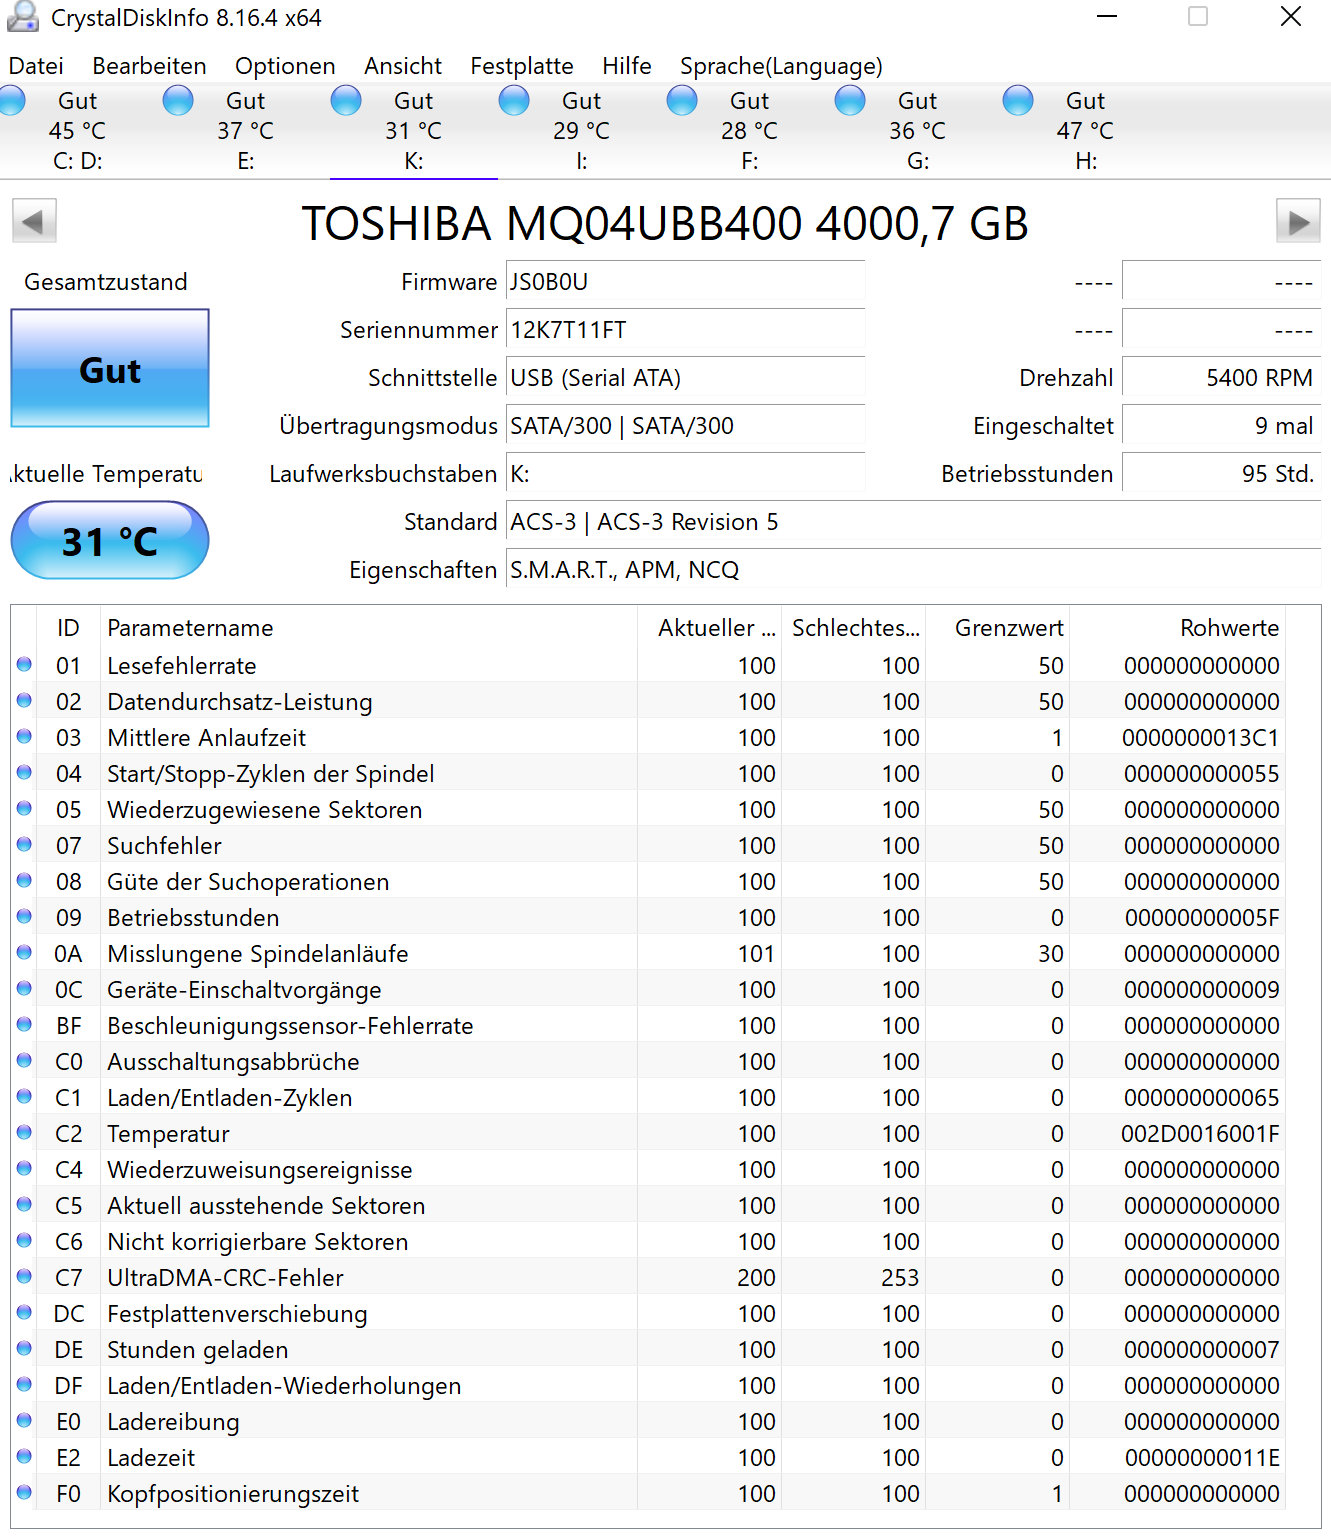Click the Firmware field JS0B0U
1331x1537 pixels.
click(685, 283)
